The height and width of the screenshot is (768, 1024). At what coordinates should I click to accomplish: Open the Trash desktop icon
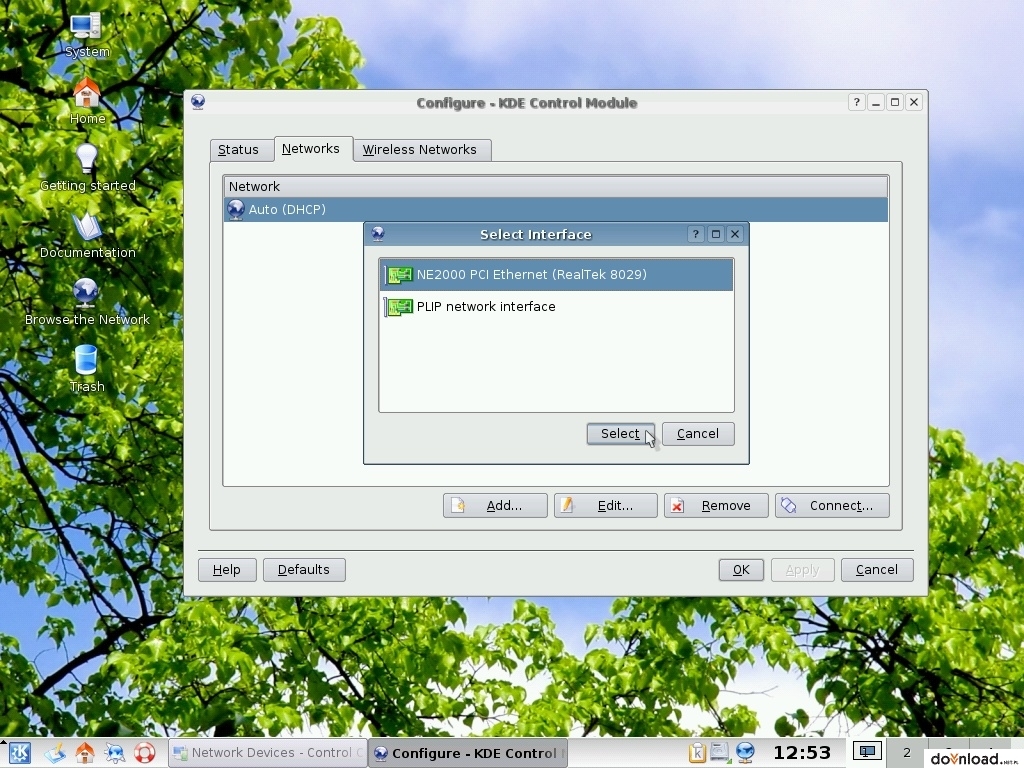click(x=86, y=369)
